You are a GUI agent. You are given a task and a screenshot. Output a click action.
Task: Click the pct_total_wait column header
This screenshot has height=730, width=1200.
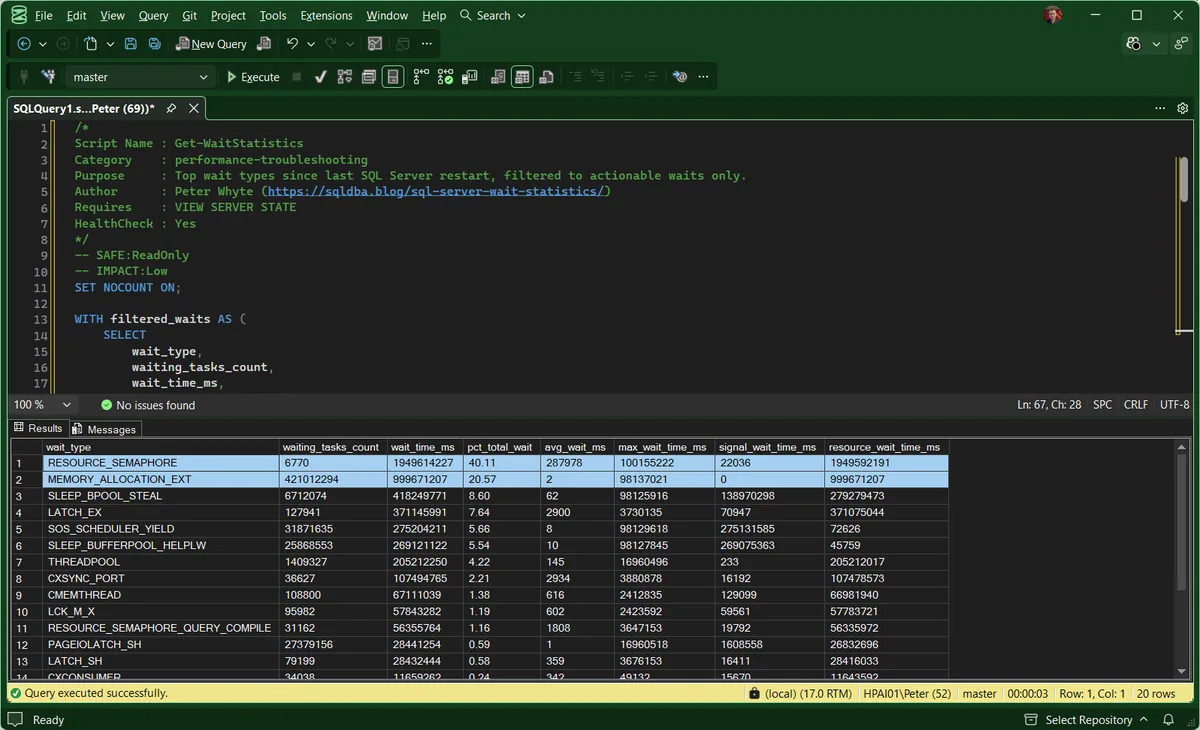tap(502, 447)
